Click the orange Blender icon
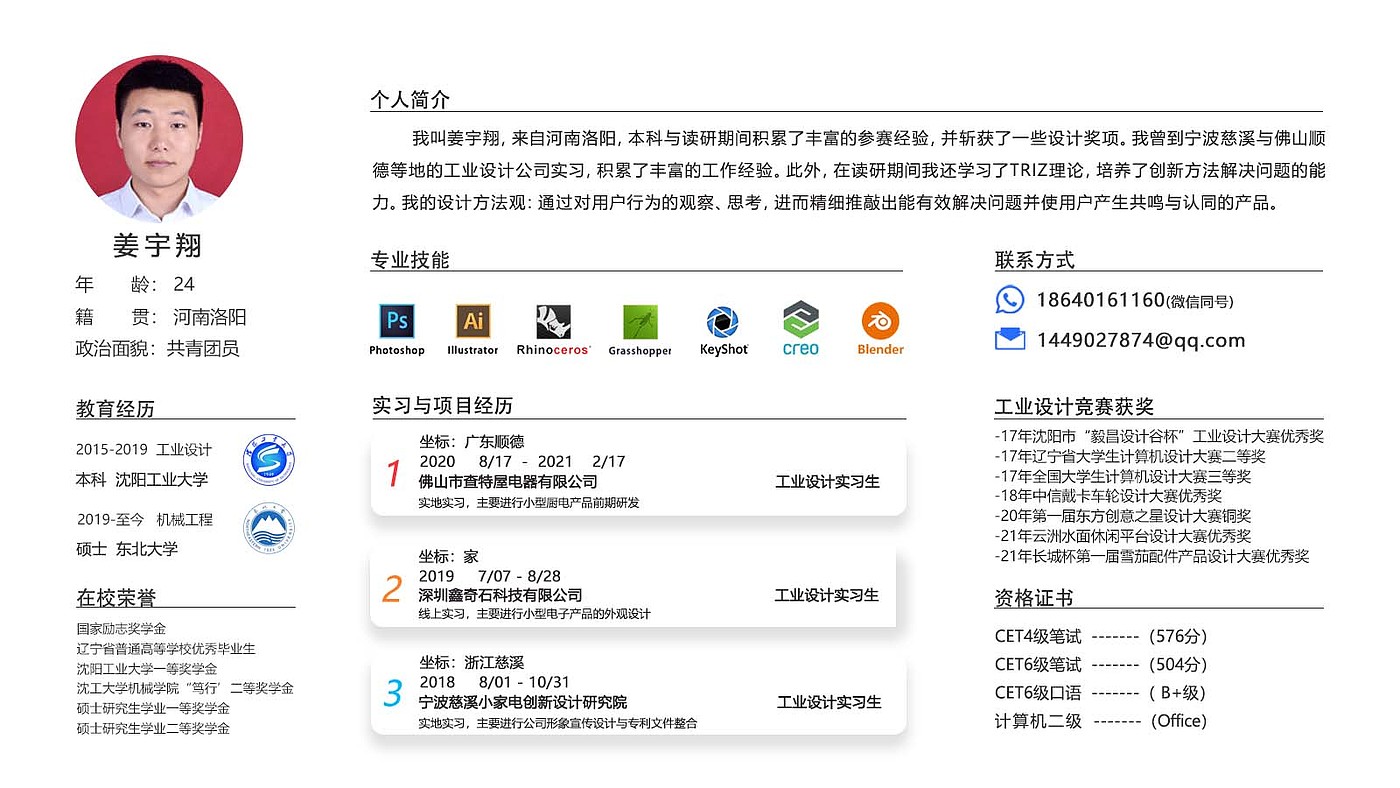Image resolution: width=1400 pixels, height=788 pixels. point(880,321)
